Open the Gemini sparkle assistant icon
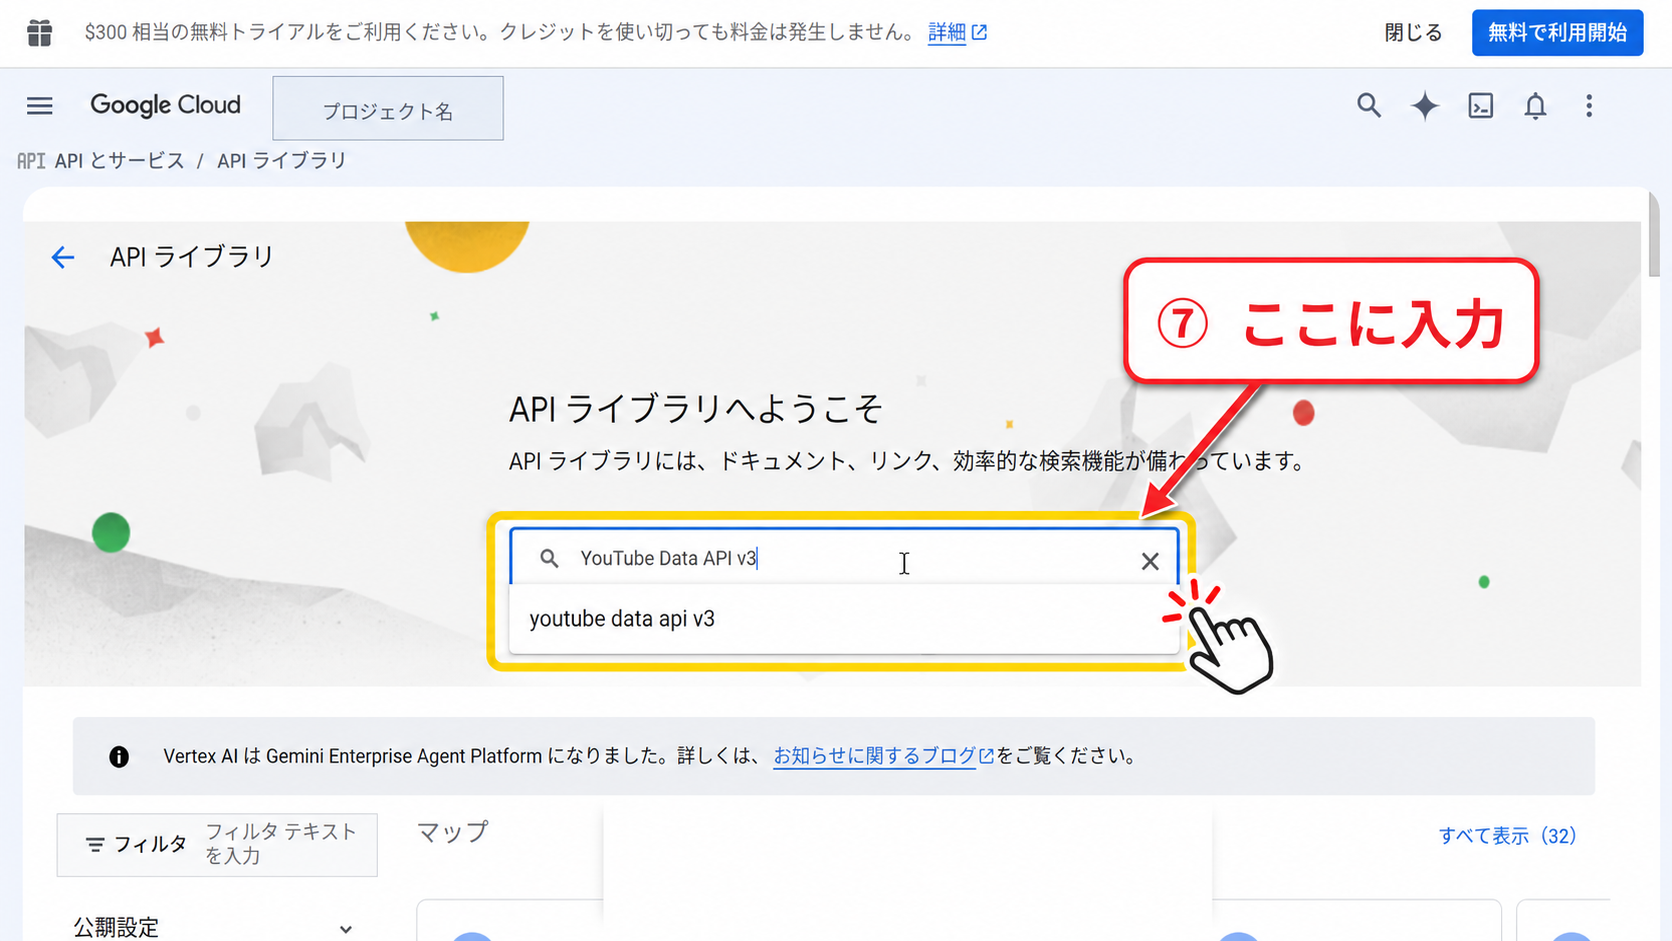Viewport: 1672px width, 941px height. pos(1425,105)
